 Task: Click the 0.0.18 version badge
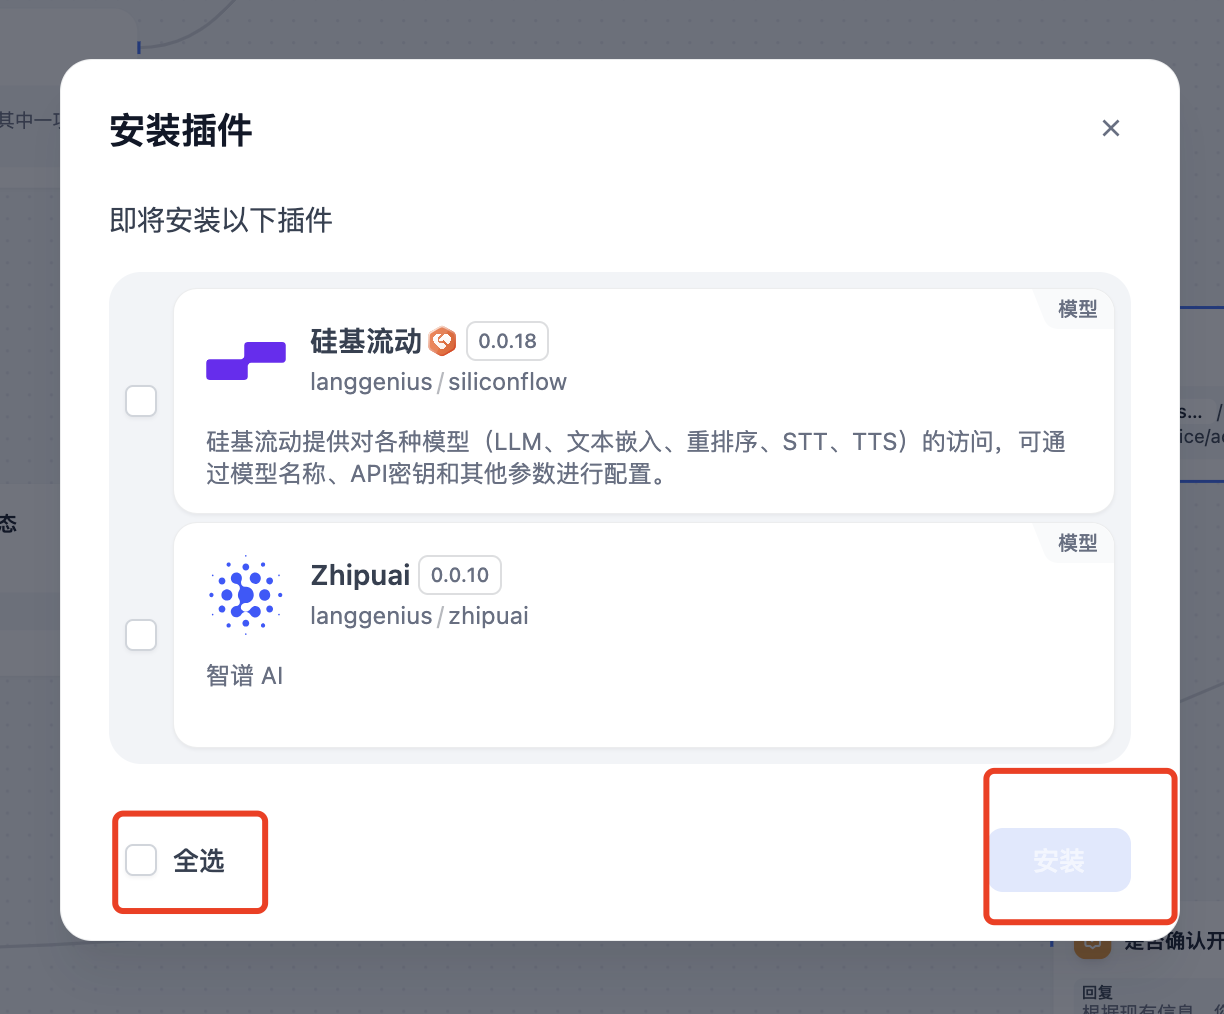tap(507, 341)
